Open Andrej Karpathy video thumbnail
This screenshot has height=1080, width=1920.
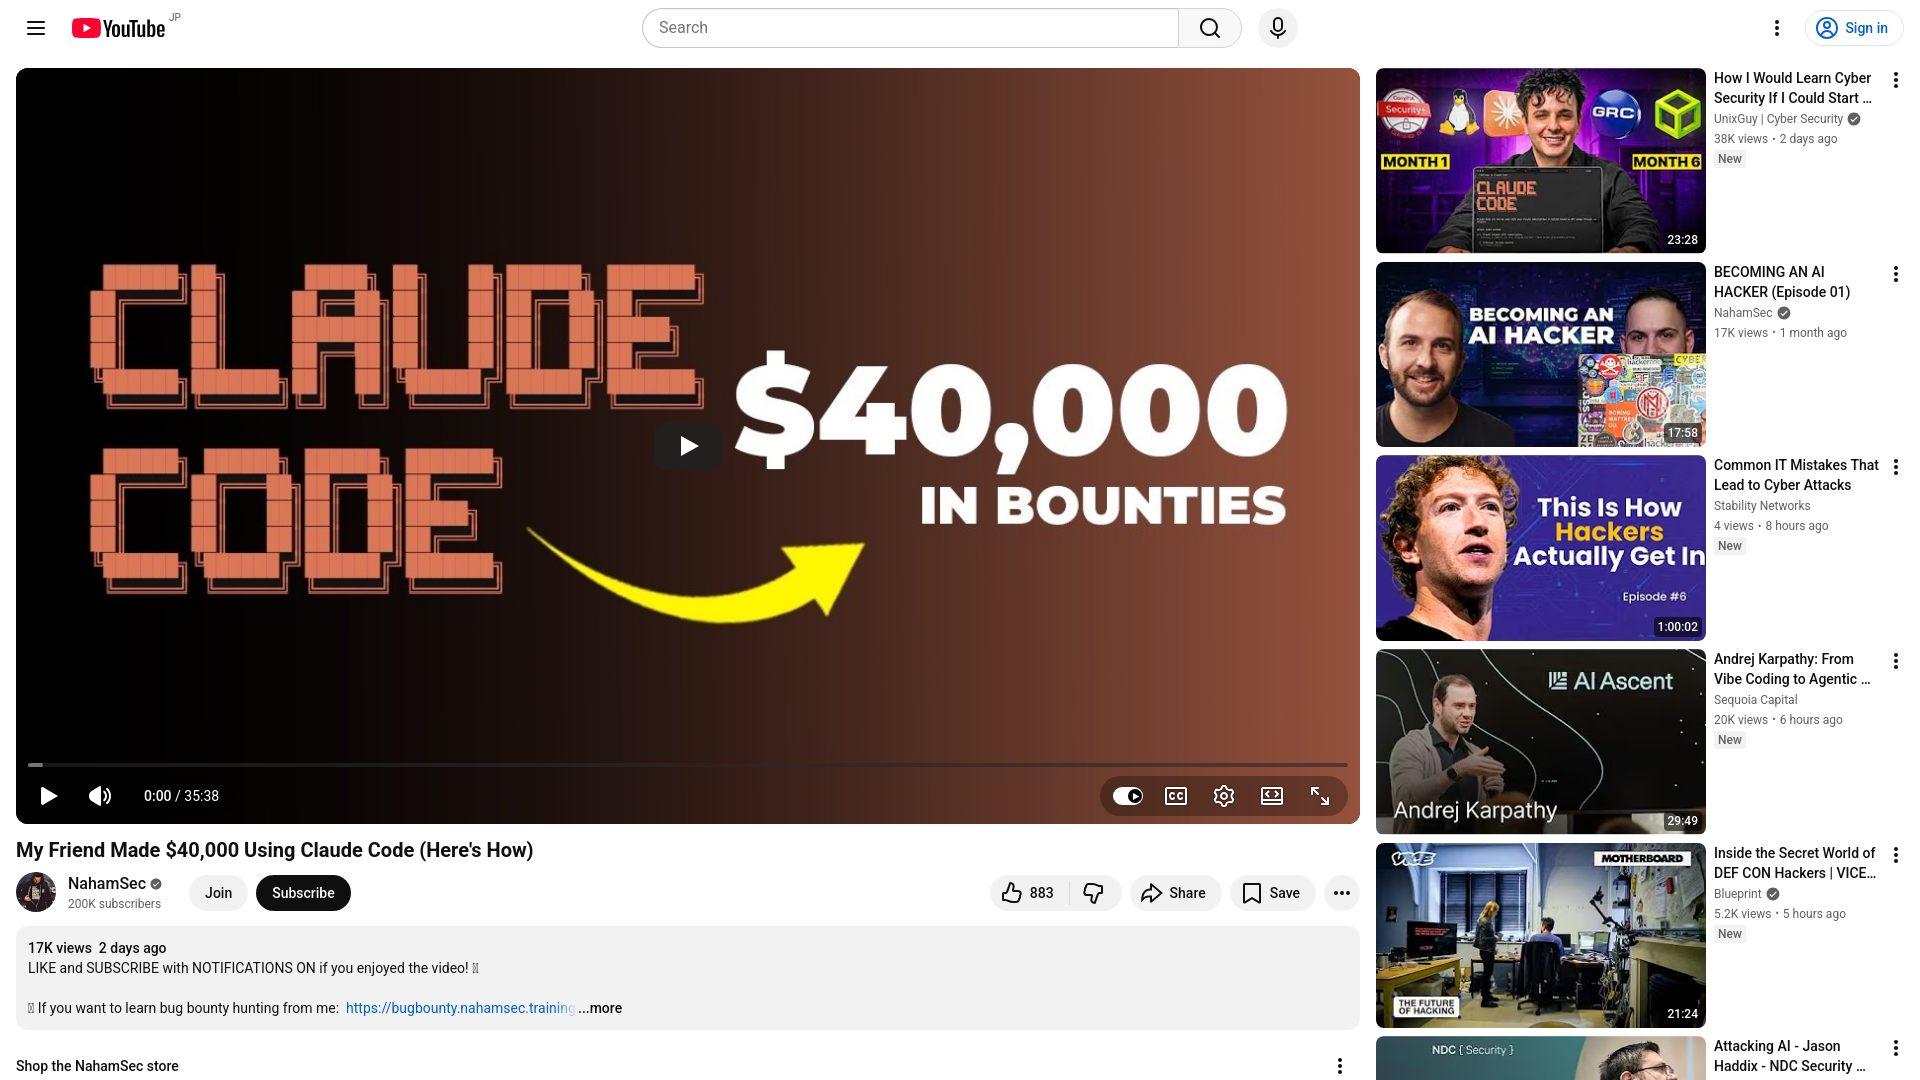[x=1541, y=741]
